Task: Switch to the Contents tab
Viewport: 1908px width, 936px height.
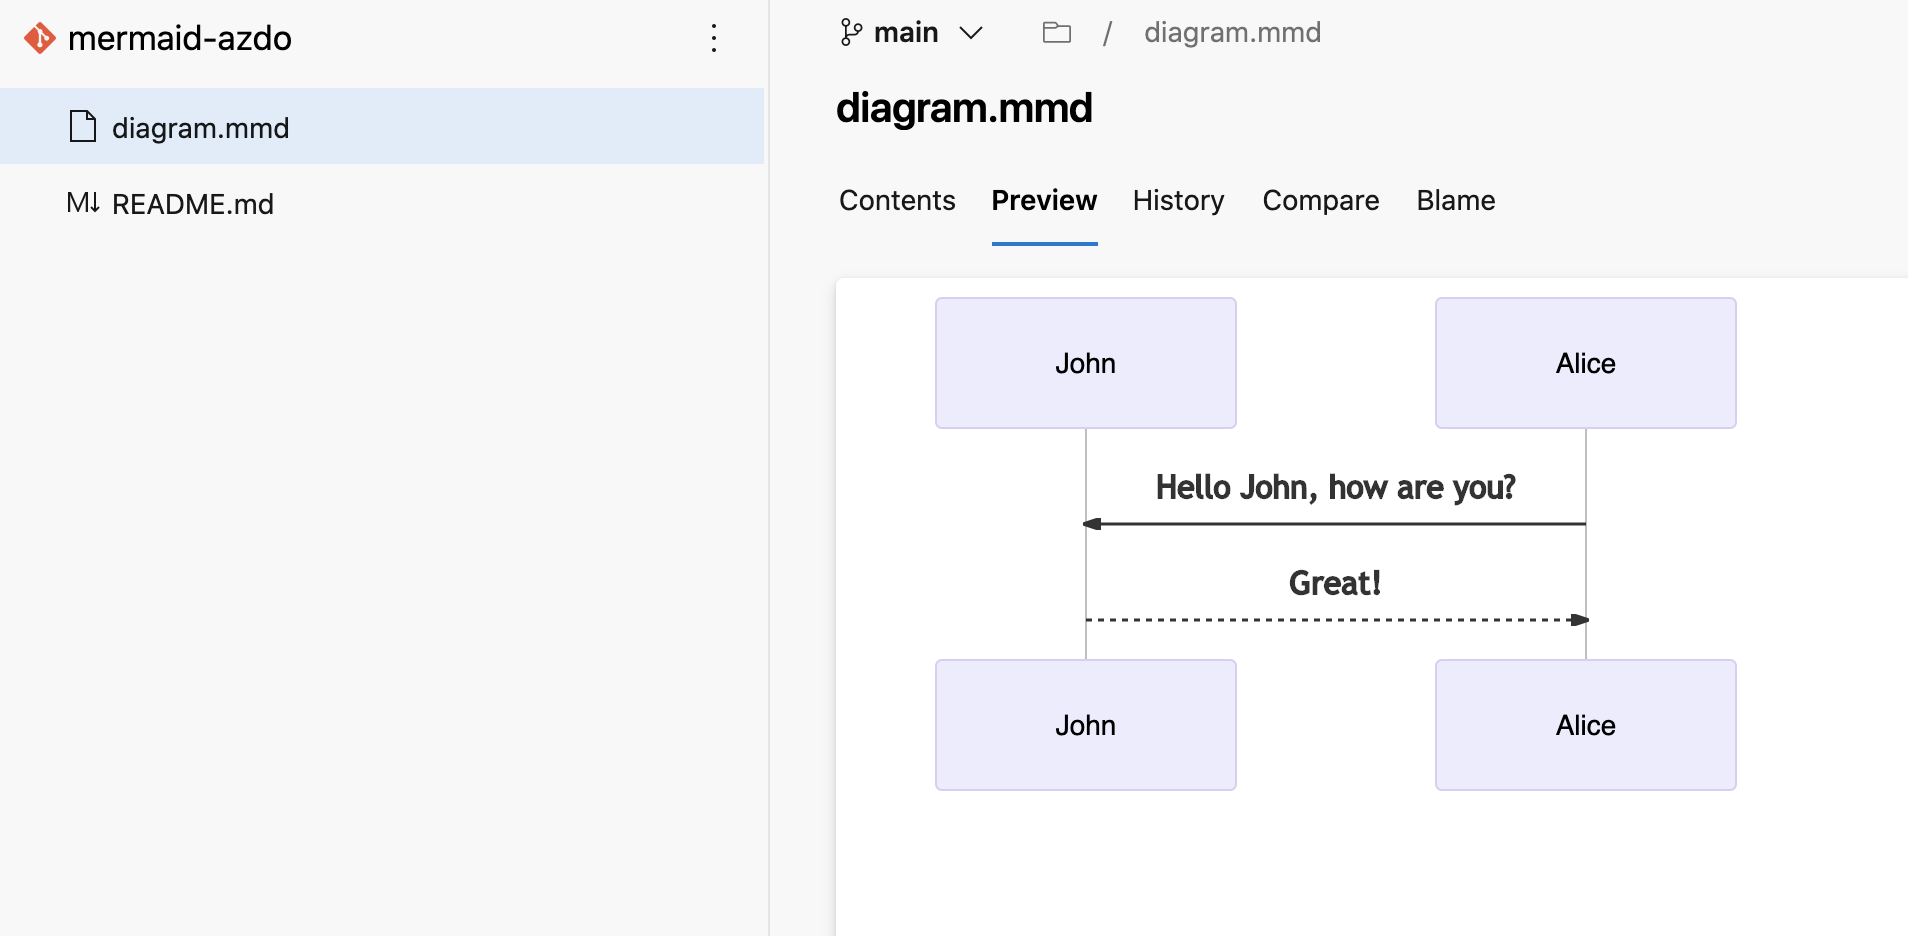Action: click(897, 201)
